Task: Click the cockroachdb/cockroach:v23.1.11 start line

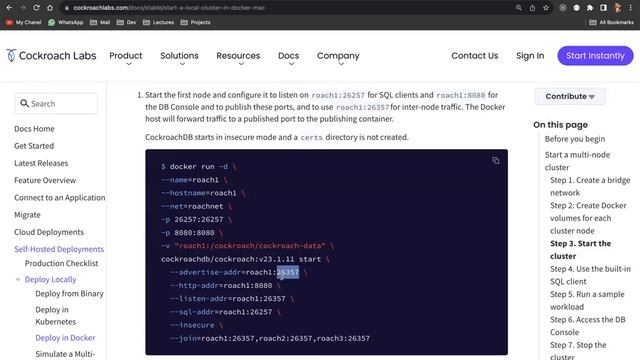Action: (241, 259)
